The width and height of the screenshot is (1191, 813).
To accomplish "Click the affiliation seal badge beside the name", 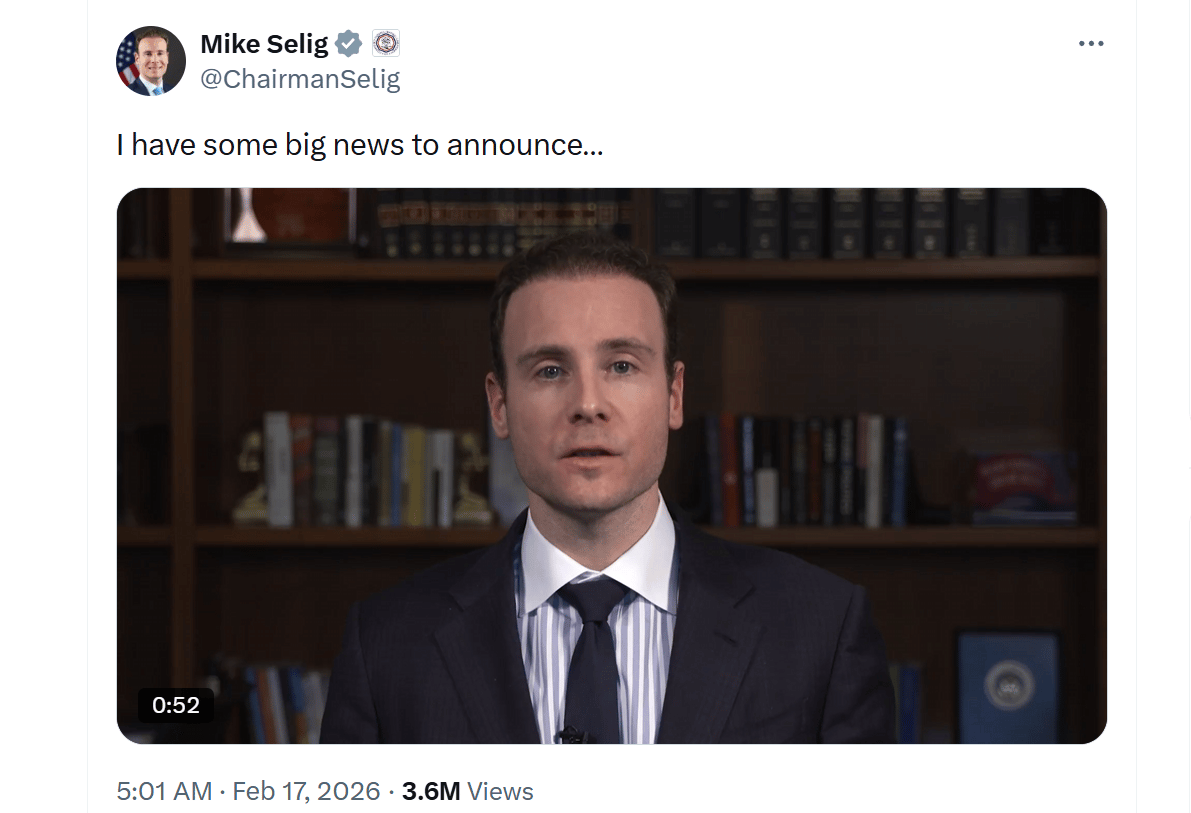I will pyautogui.click(x=386, y=43).
